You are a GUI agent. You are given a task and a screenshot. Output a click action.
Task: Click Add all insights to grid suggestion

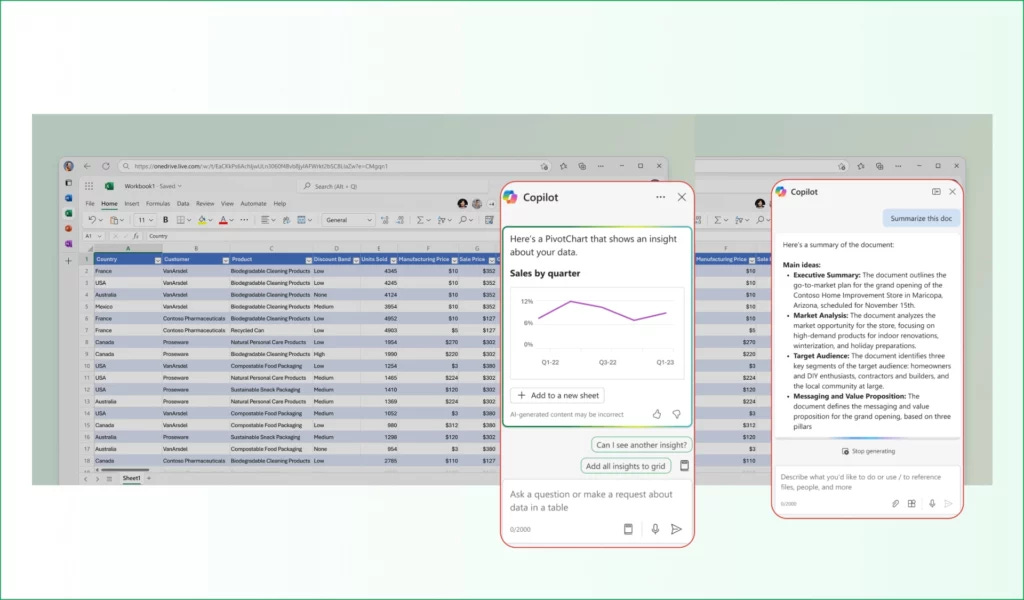(626, 466)
